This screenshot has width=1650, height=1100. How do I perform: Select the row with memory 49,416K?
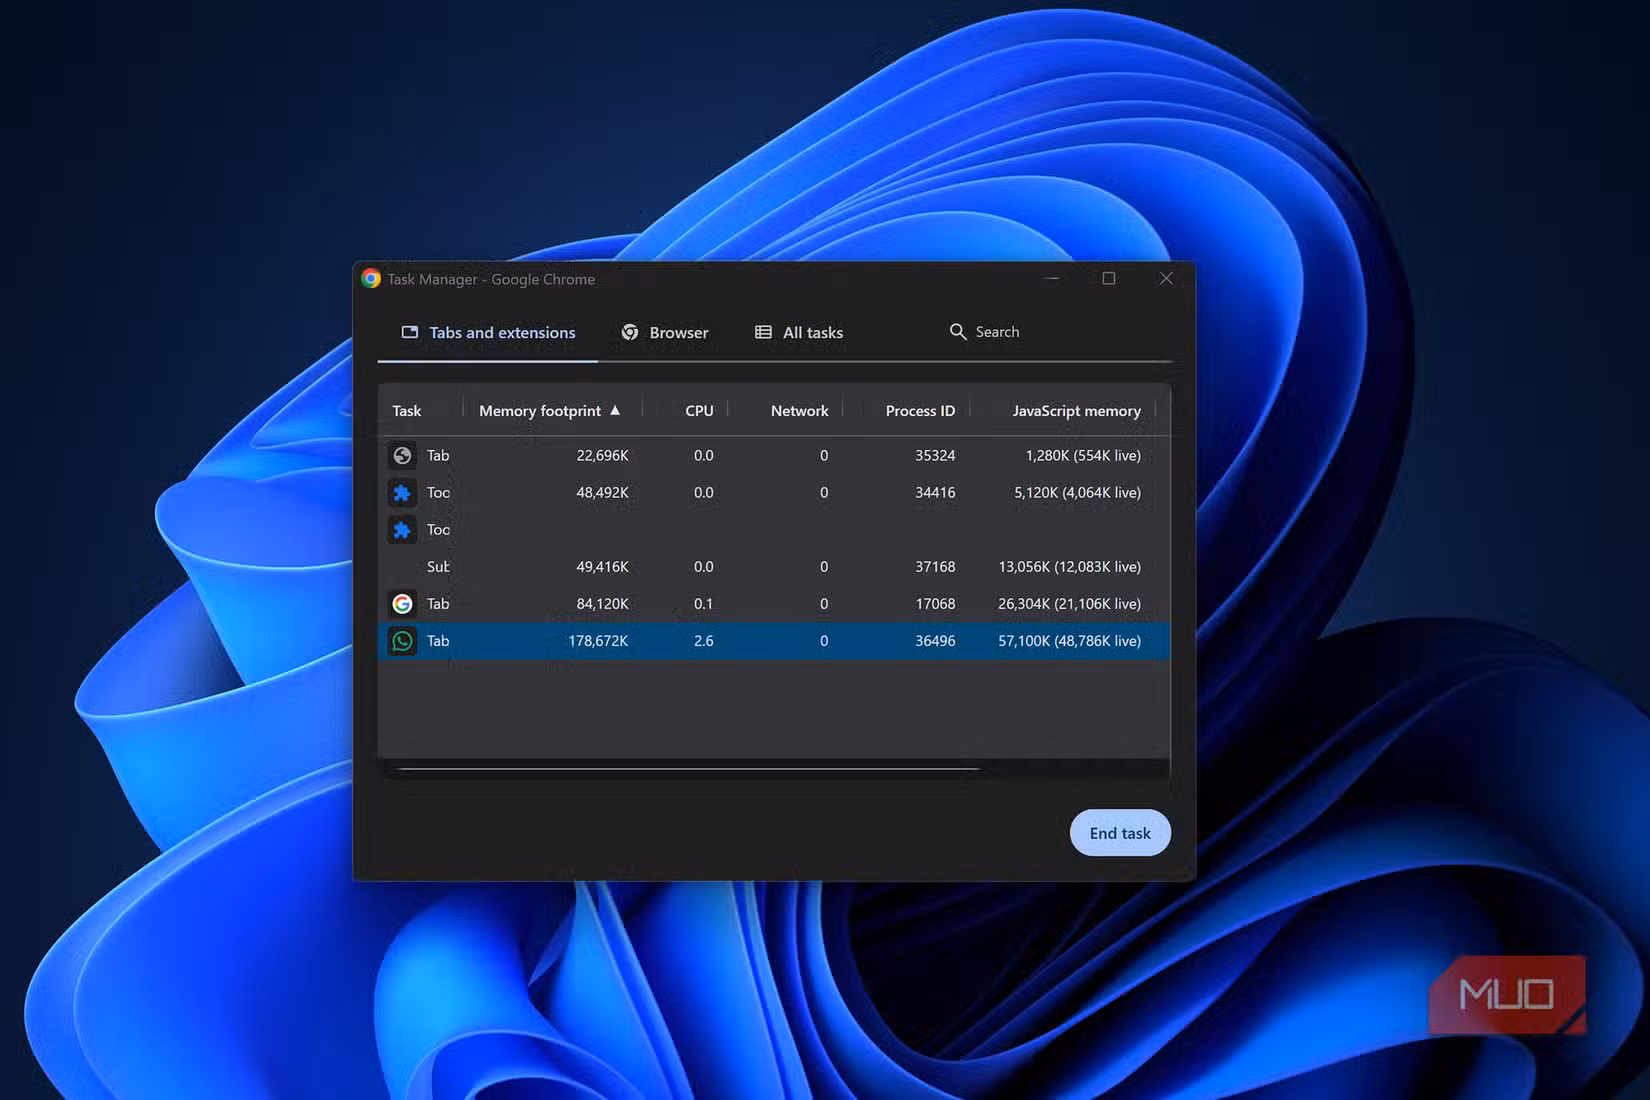point(774,566)
